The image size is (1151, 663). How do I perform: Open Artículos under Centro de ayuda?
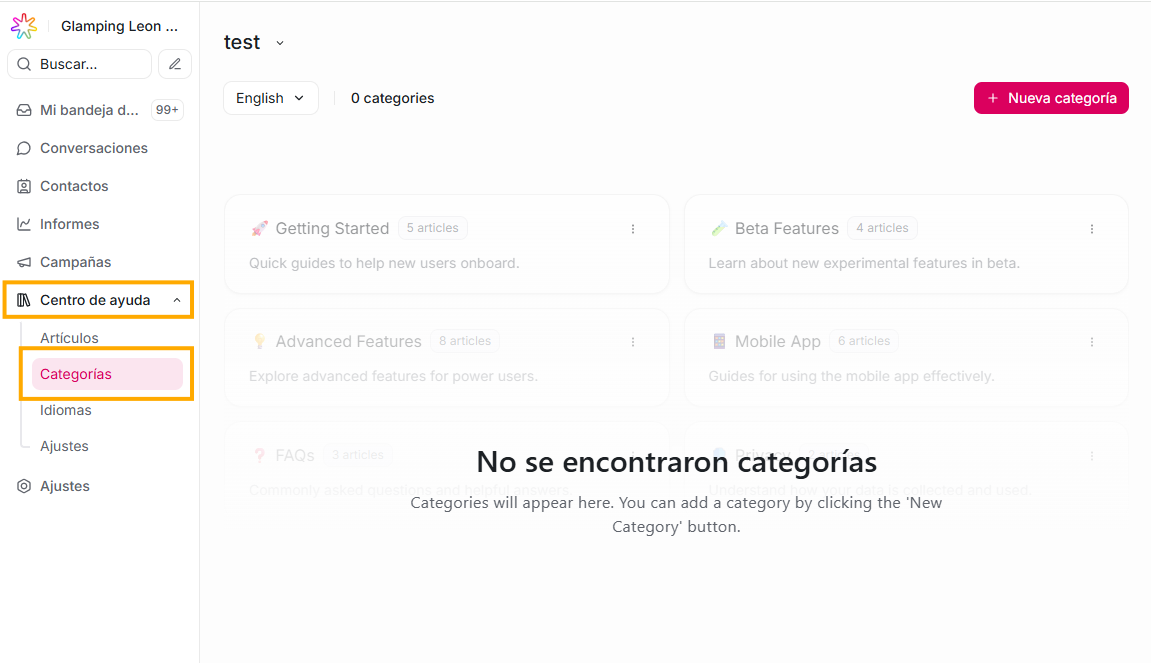coord(69,338)
